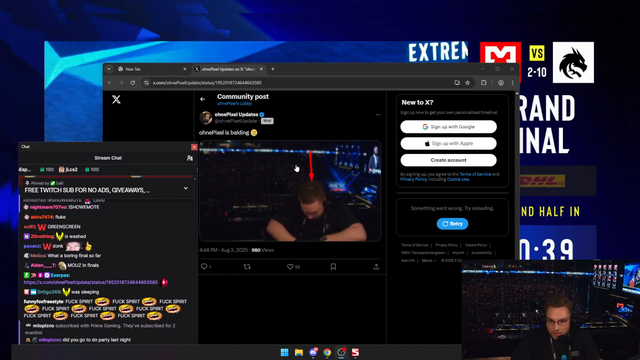Open chat community users icon
Viewport: 640px width, 360px height.
click(x=190, y=158)
